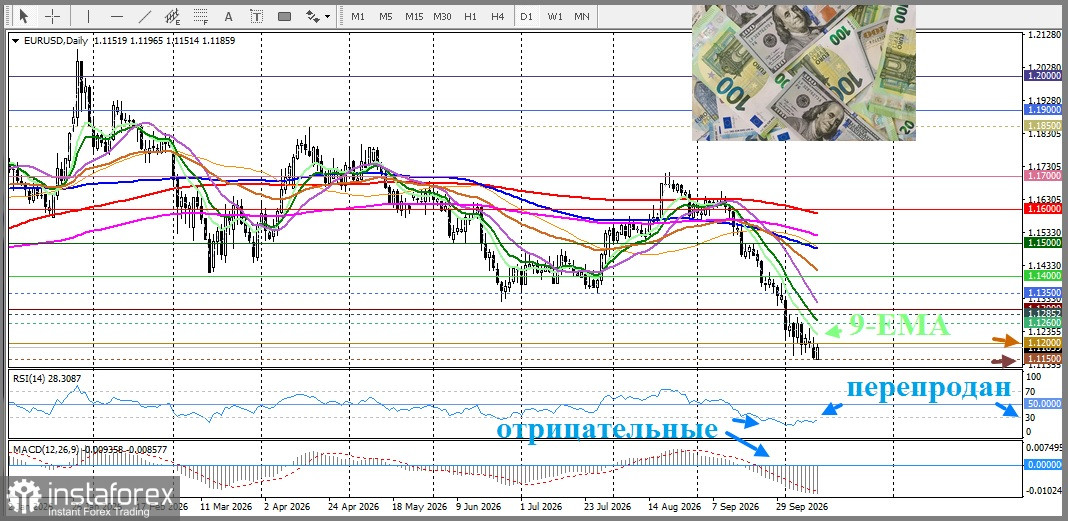The width and height of the screenshot is (1068, 521).
Task: Click the 29 Sep 2026 date label
Action: coord(803,507)
